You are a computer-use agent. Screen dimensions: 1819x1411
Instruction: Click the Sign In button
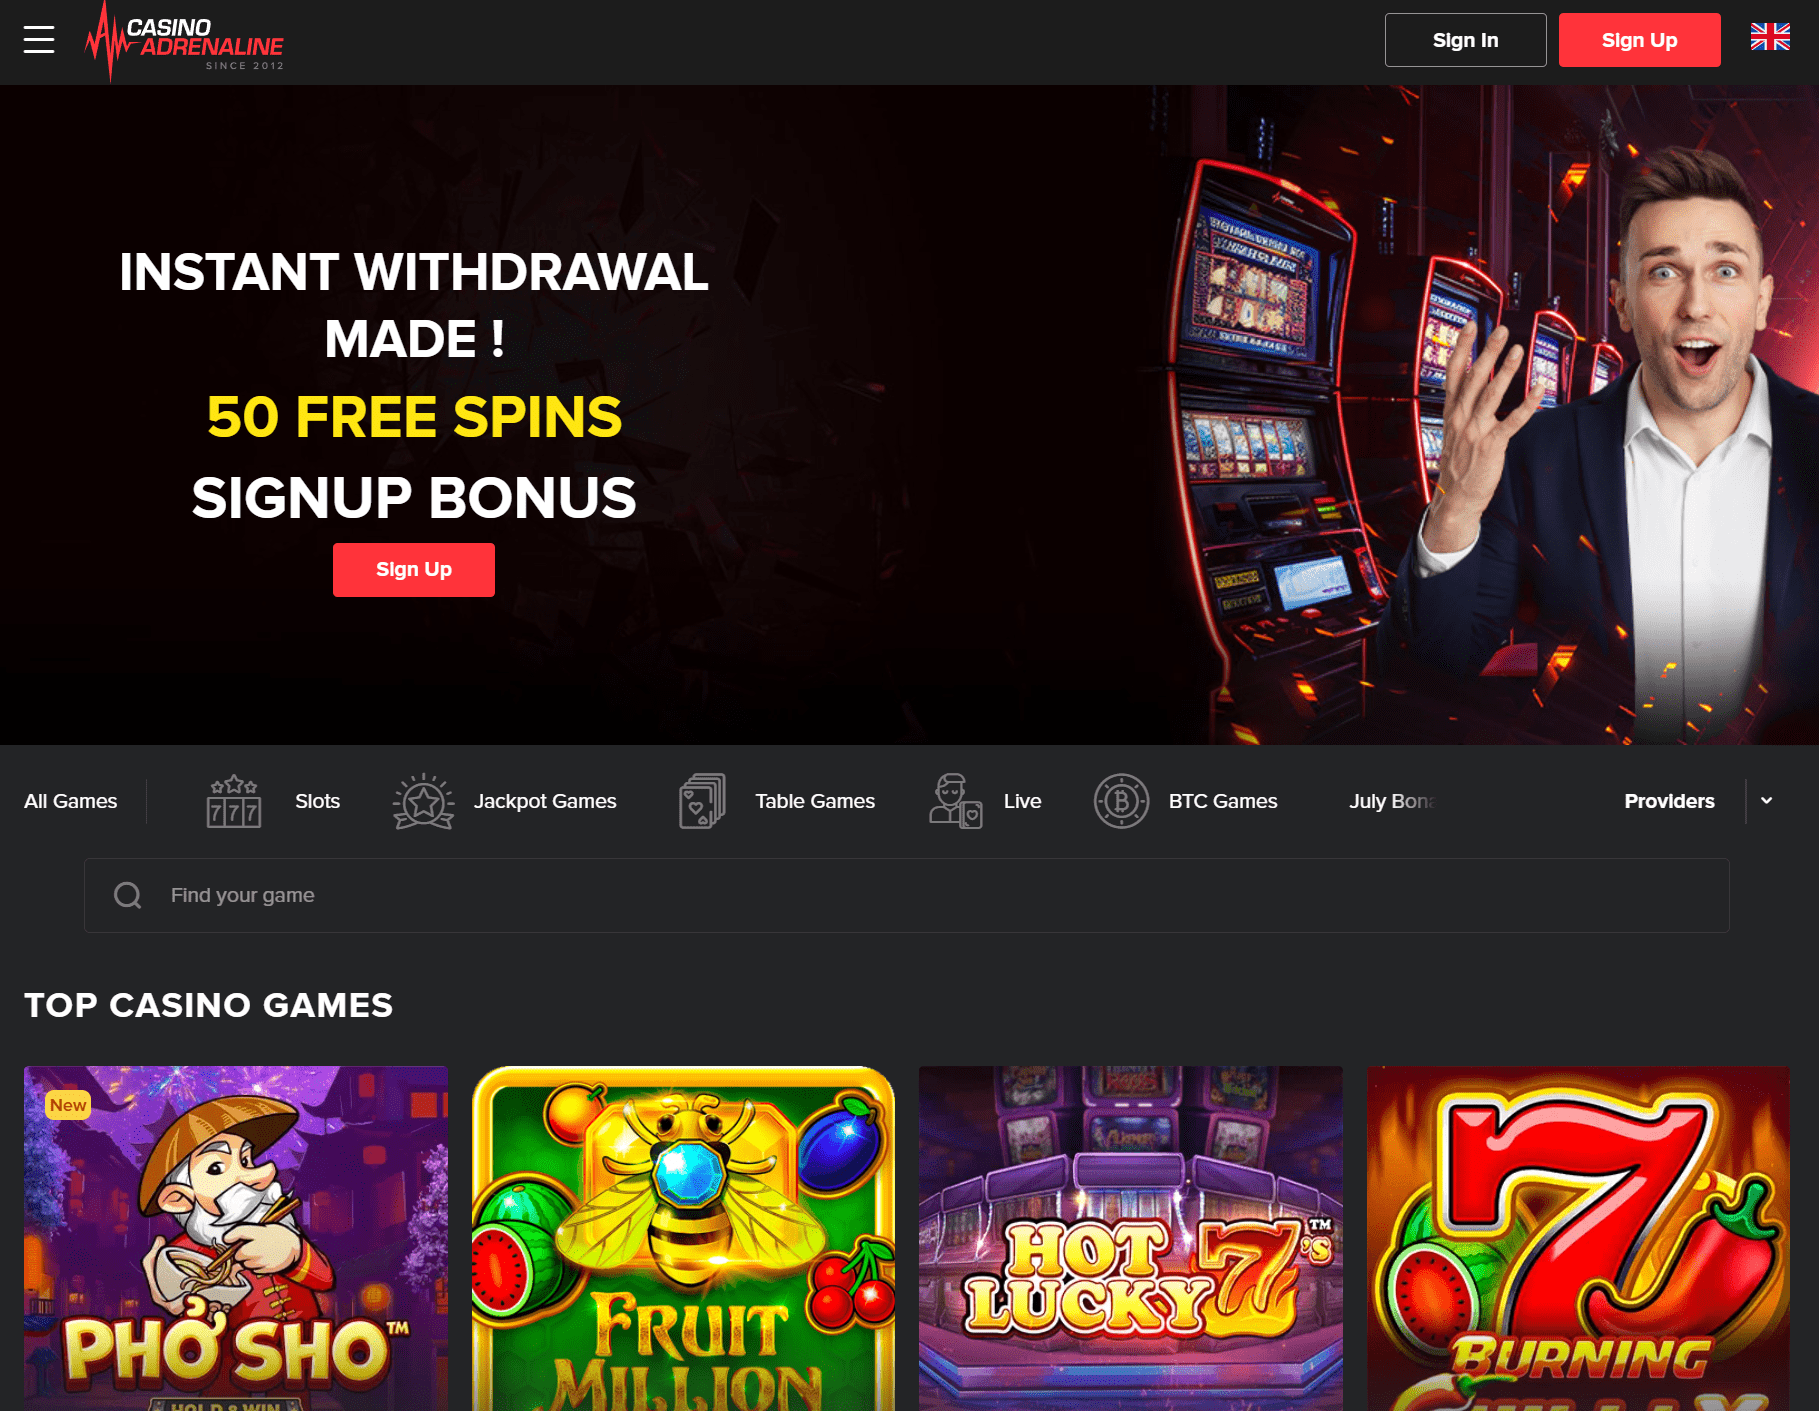coord(1465,40)
